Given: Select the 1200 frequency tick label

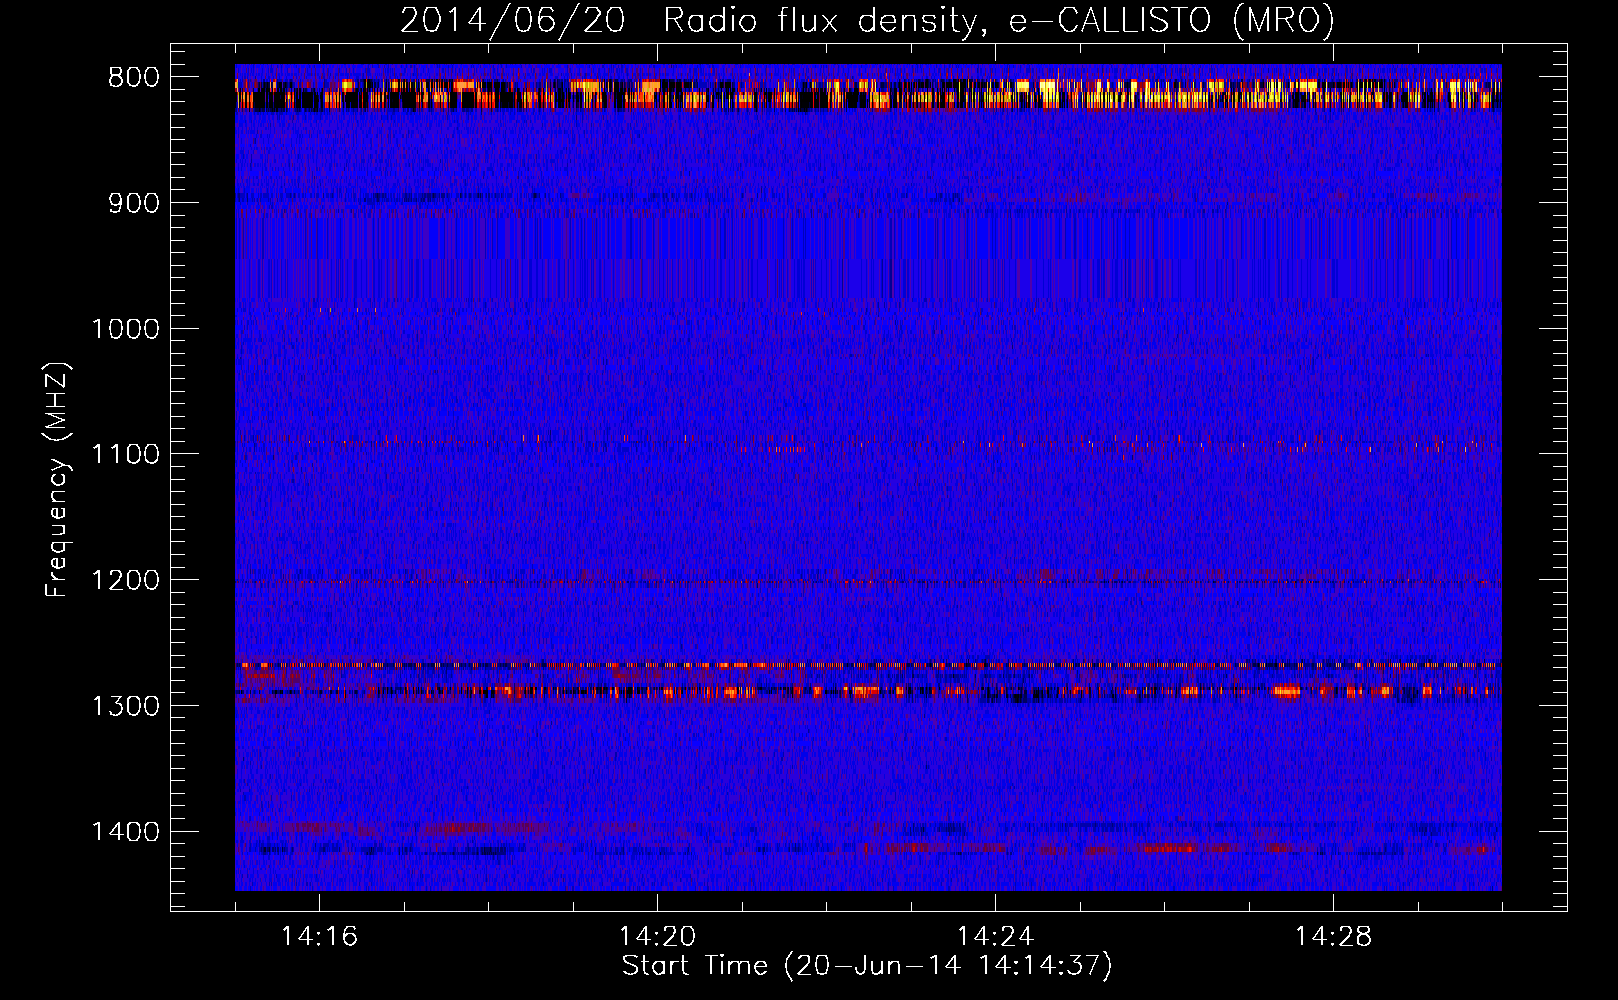Looking at the screenshot, I should coord(125,580).
